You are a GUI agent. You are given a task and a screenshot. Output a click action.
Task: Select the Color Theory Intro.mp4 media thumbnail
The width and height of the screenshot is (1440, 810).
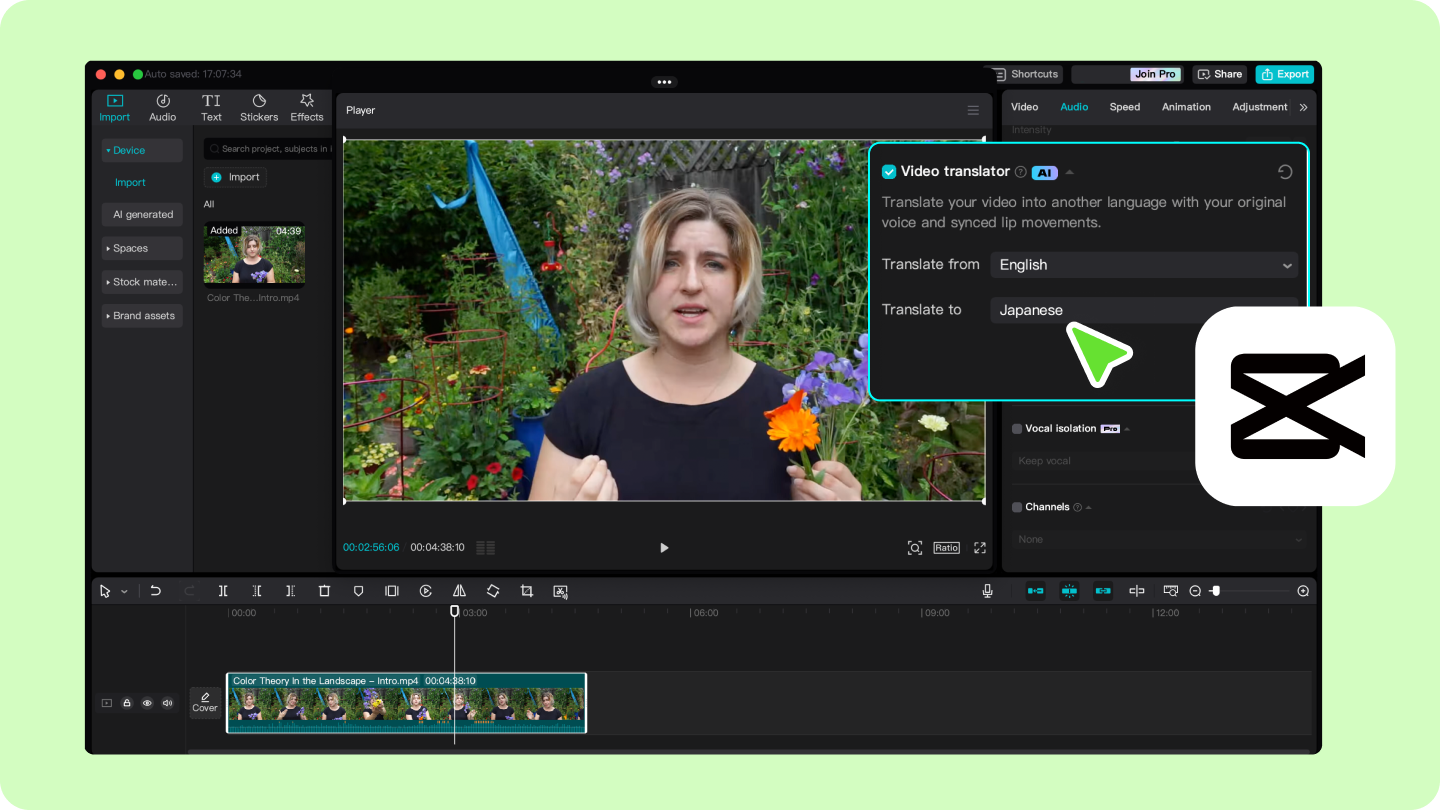254,254
